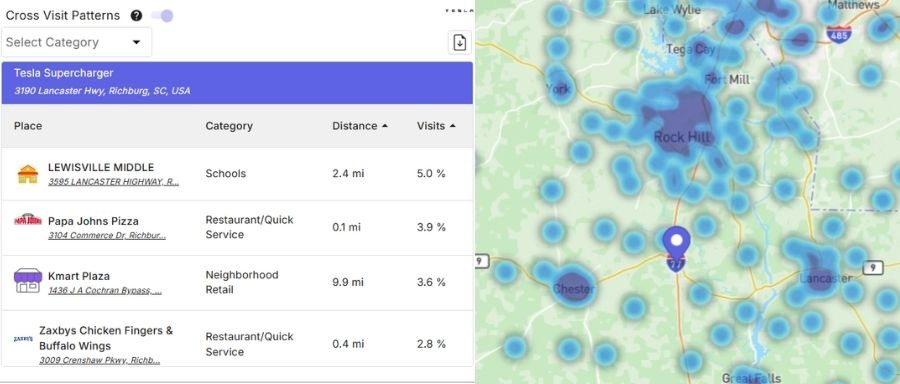Open the Select Category dropdown
900x384 pixels.
[x=76, y=42]
